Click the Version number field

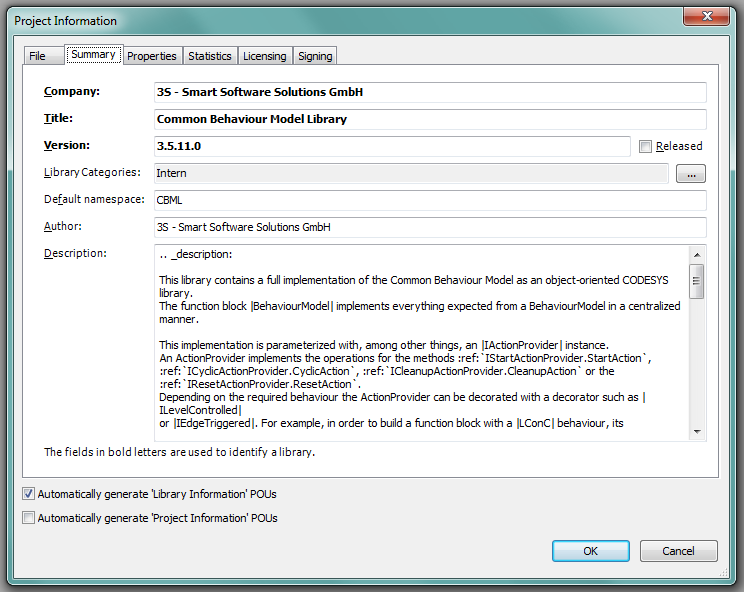point(391,146)
